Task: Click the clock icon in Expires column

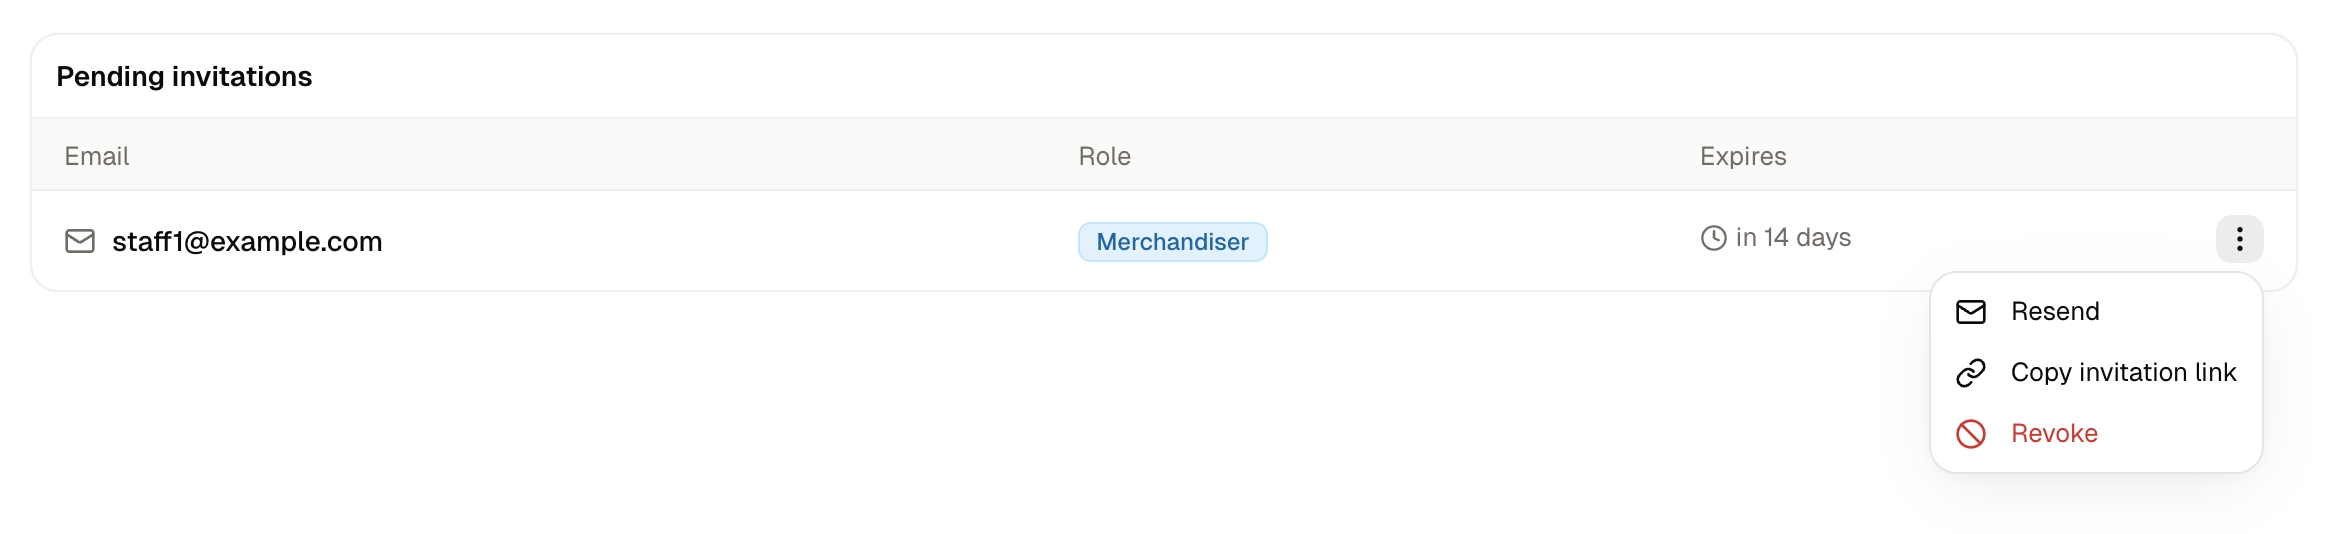Action: pos(1713,238)
